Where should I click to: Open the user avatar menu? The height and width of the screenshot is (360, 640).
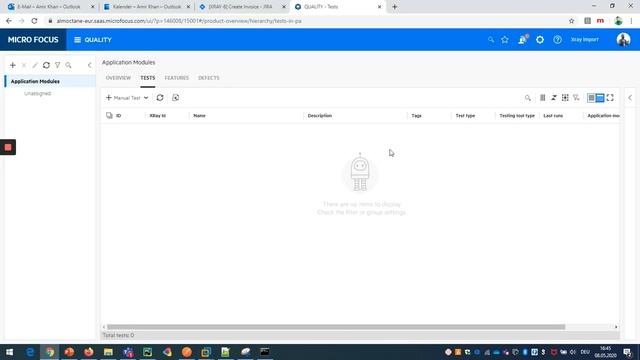point(623,40)
